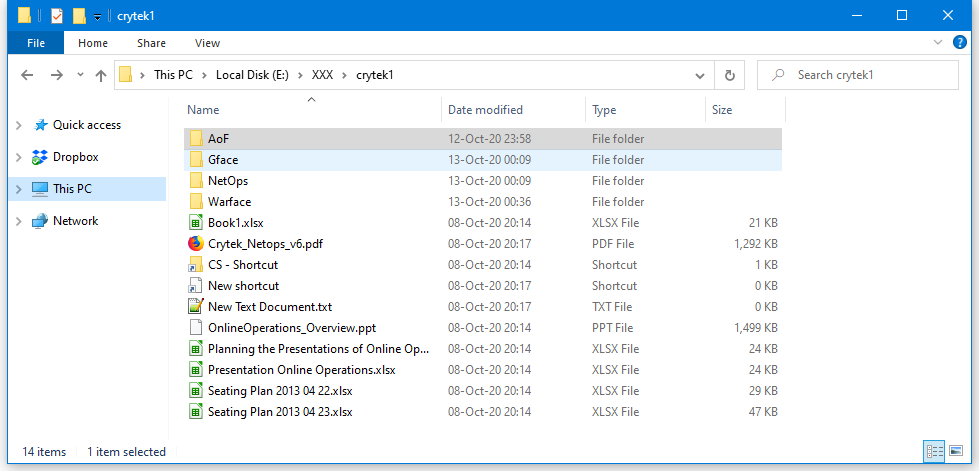Click the New Text Document.txt icon
The width and height of the screenshot is (979, 471).
coord(196,307)
